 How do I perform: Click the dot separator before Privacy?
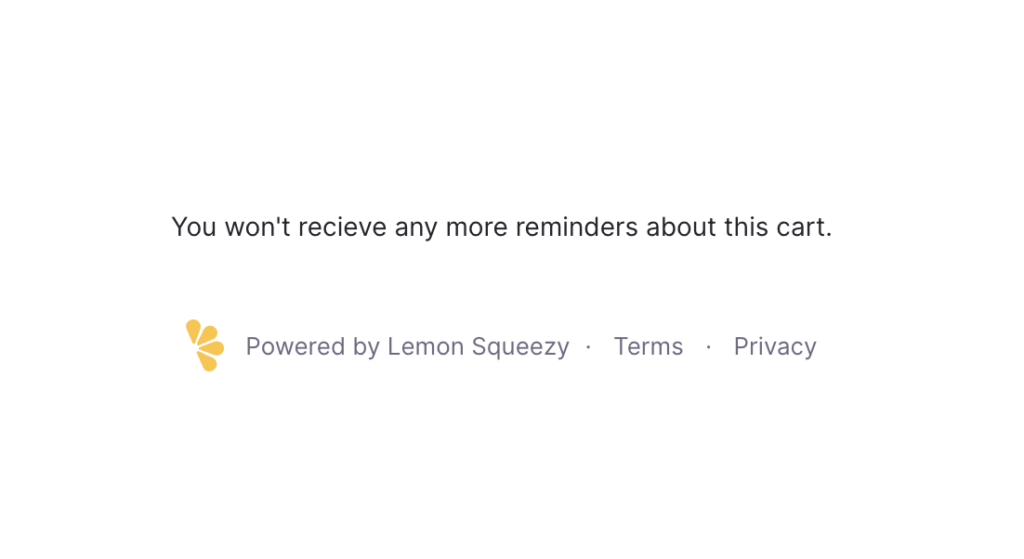pyautogui.click(x=708, y=347)
